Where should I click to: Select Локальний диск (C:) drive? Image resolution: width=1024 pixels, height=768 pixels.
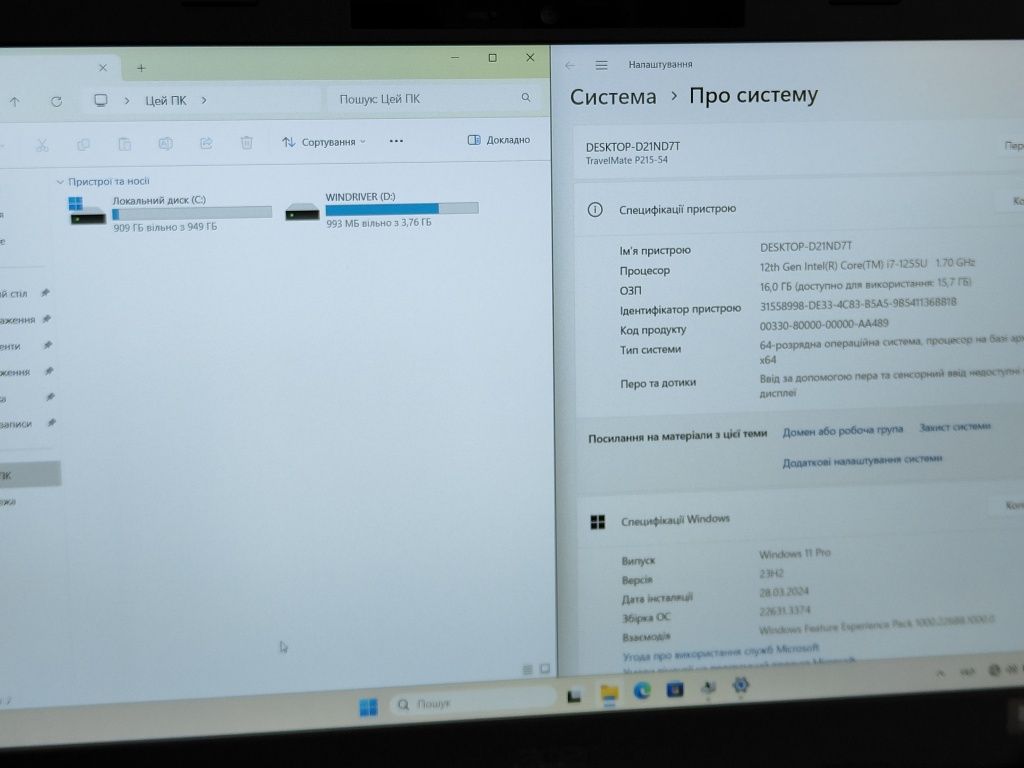pyautogui.click(x=170, y=214)
